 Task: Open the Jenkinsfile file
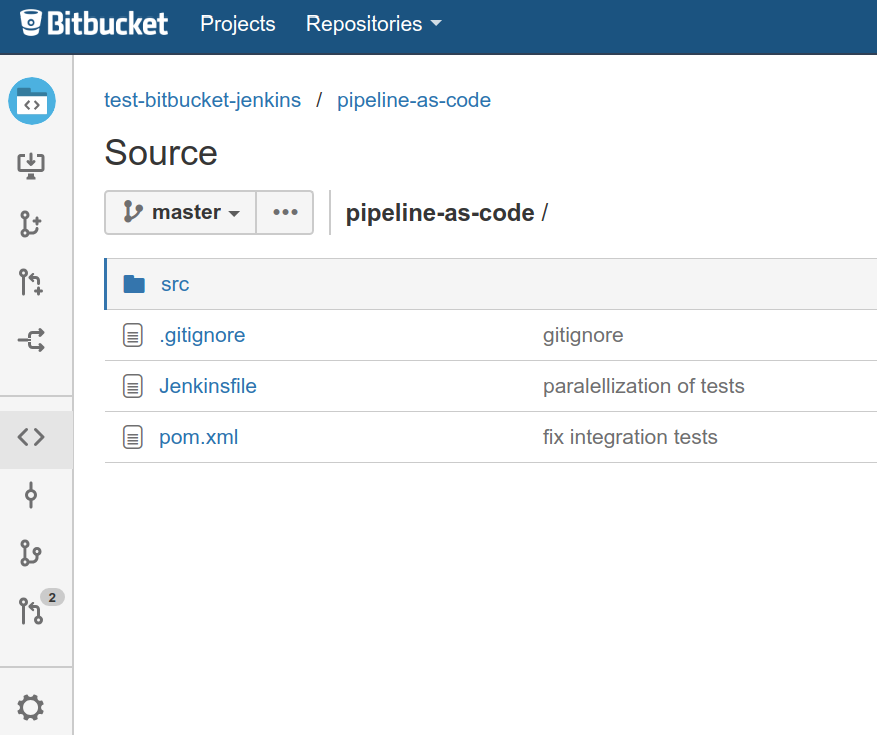click(208, 386)
